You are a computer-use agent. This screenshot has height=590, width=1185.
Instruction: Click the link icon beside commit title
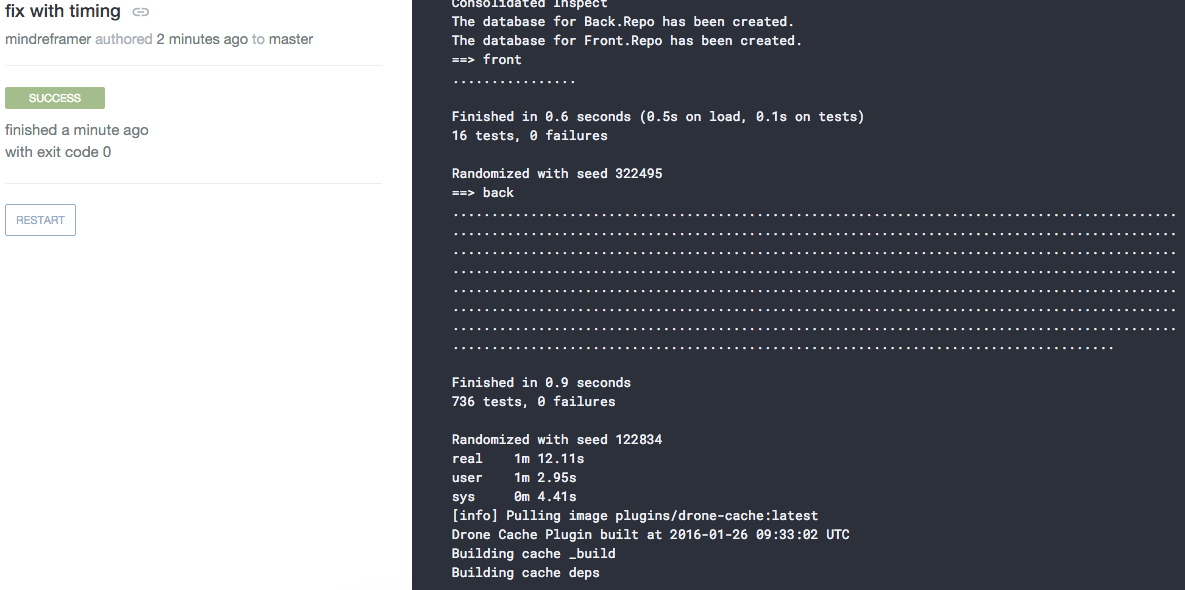[141, 12]
